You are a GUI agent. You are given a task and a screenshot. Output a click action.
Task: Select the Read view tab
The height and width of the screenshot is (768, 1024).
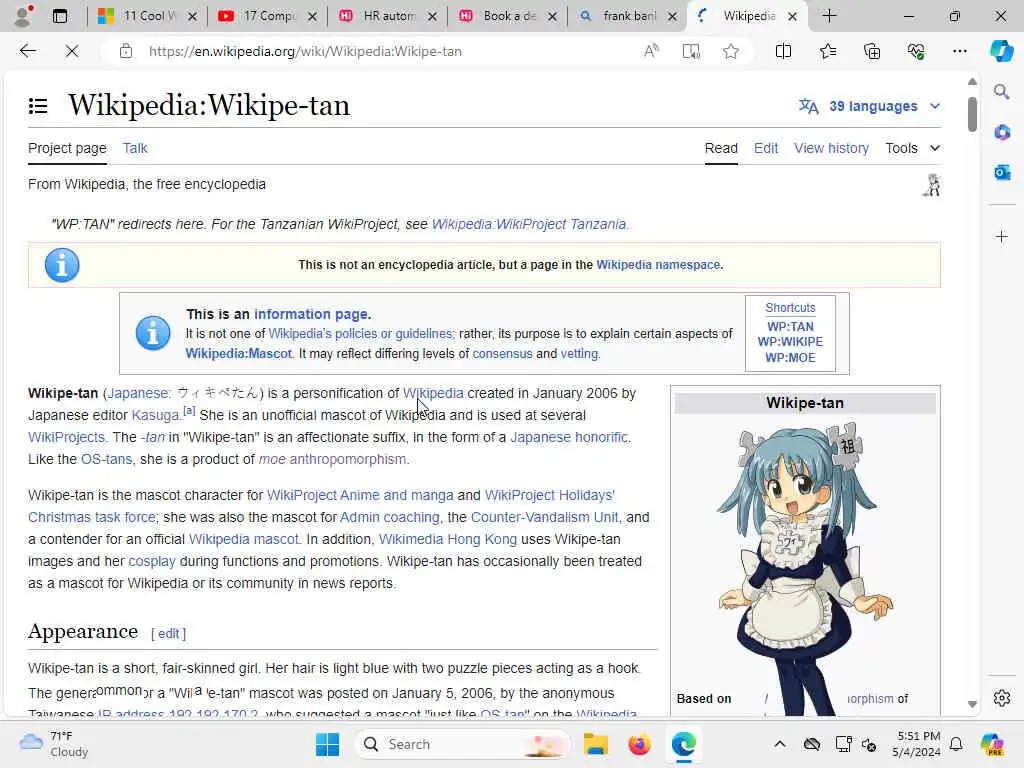point(721,148)
